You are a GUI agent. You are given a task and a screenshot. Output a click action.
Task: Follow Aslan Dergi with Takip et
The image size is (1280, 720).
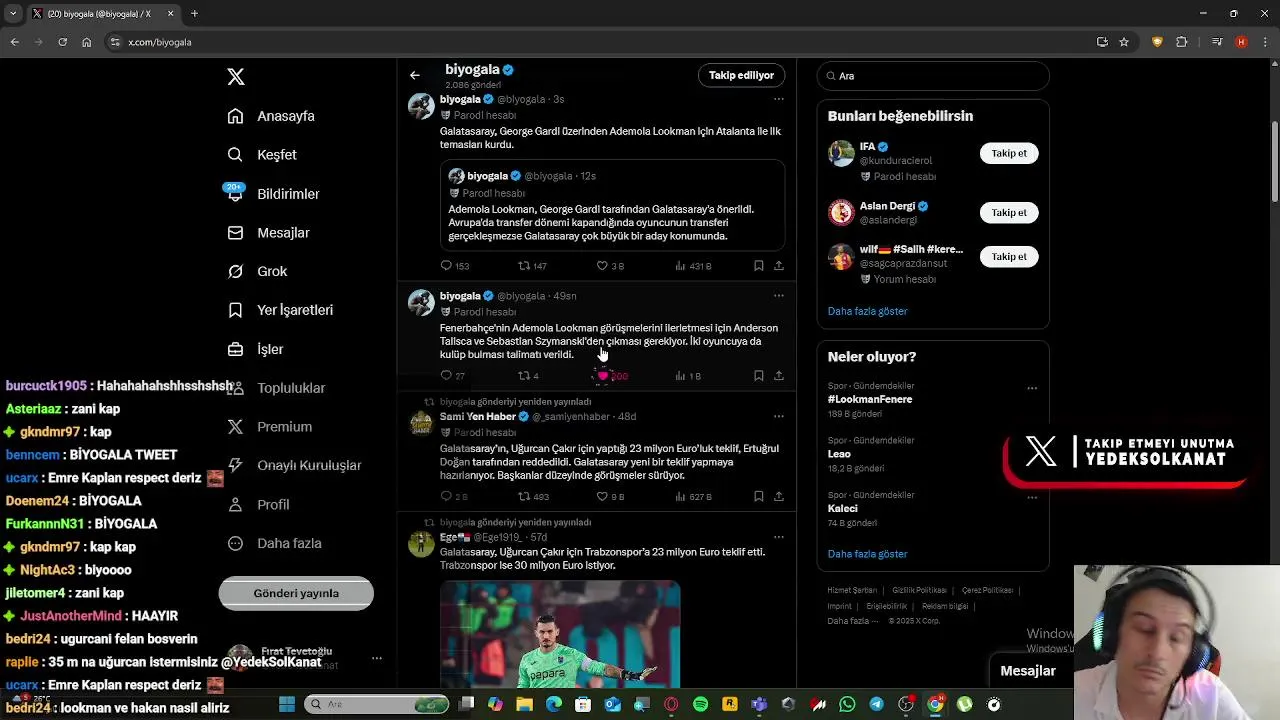point(1009,213)
